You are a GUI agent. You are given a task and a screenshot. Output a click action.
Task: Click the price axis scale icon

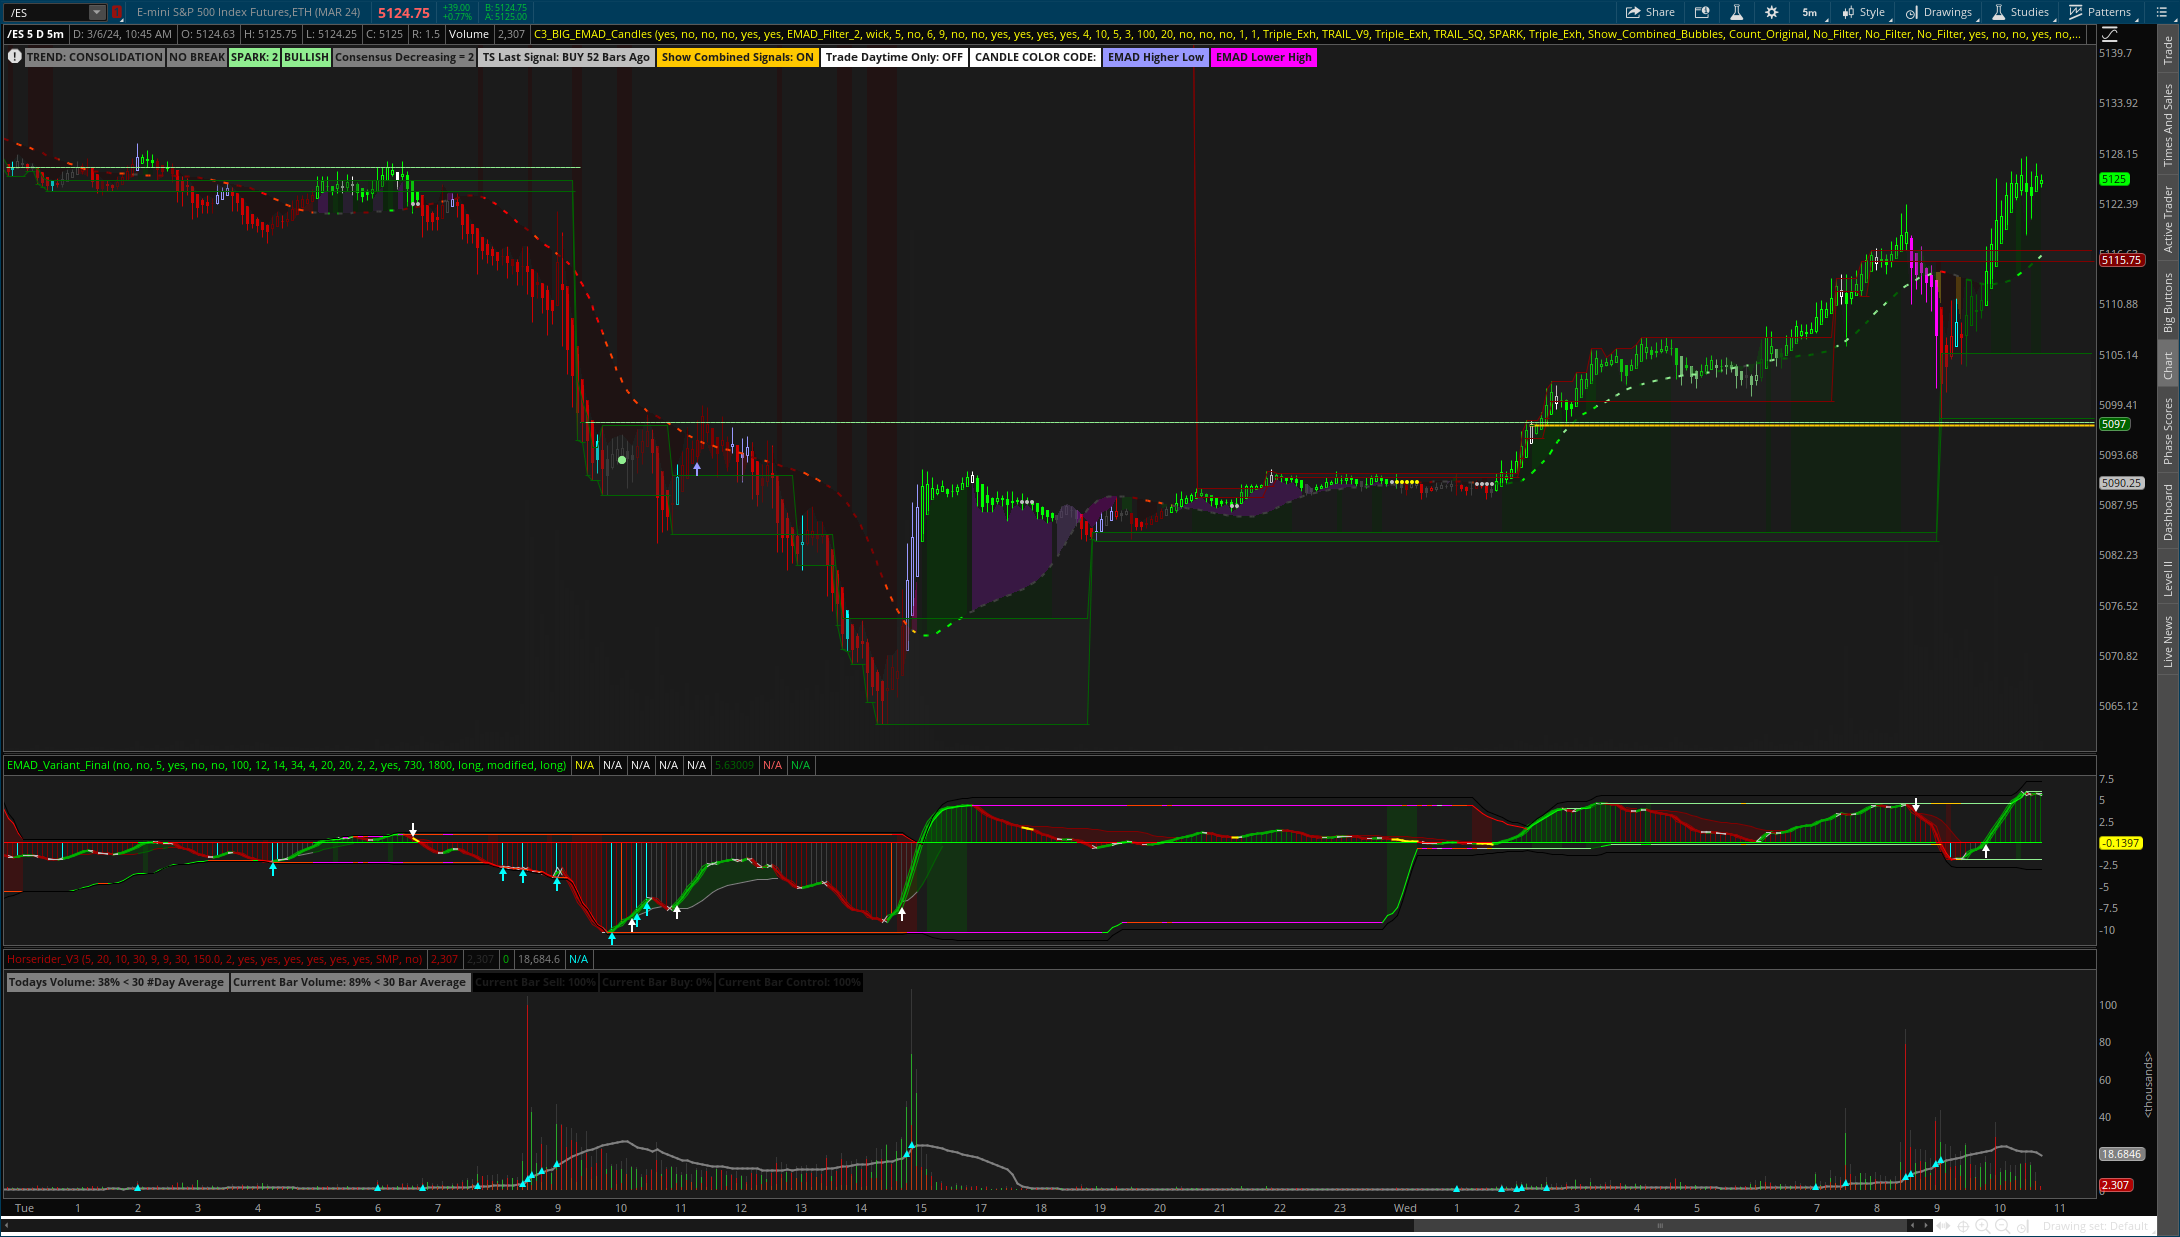coord(2109,34)
